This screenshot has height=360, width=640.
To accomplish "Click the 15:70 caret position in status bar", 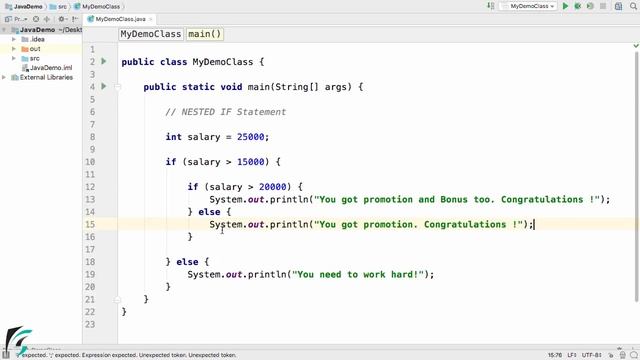I will click(554, 355).
